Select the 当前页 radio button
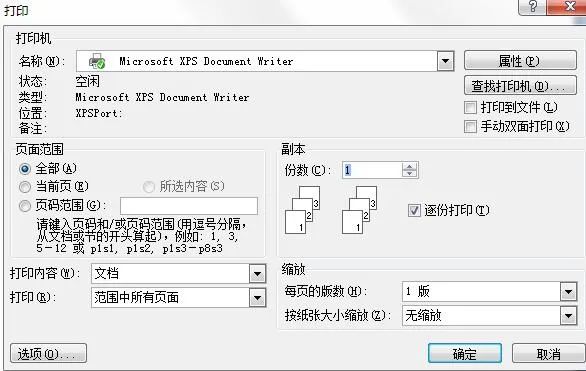This screenshot has width=586, height=371. click(x=25, y=187)
